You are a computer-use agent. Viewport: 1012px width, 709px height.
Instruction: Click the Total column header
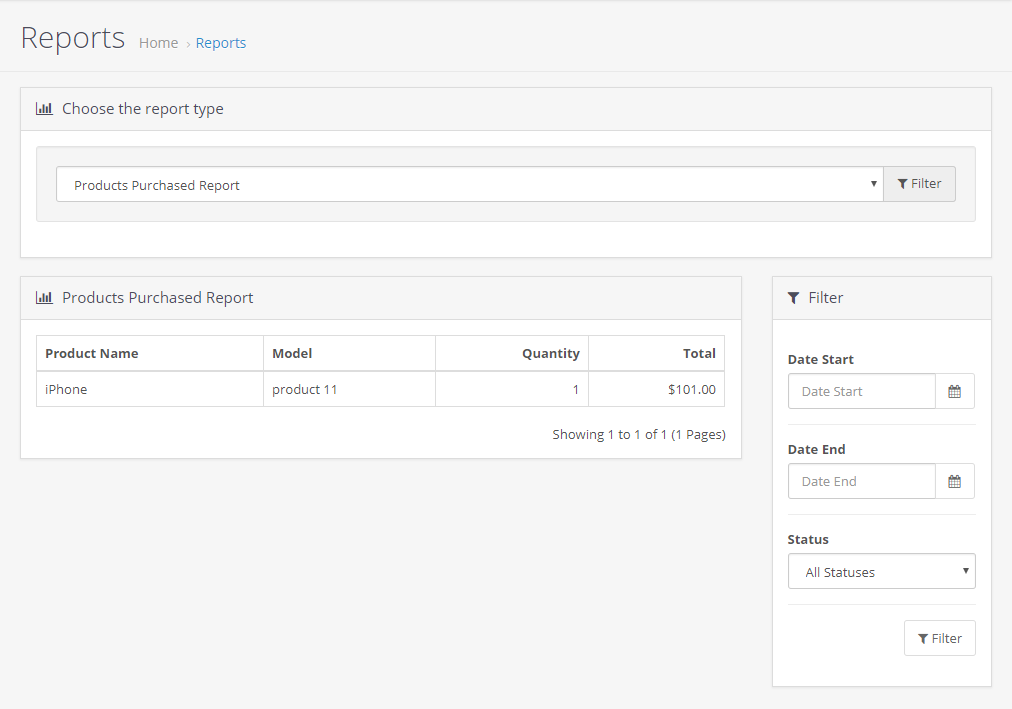coord(699,353)
